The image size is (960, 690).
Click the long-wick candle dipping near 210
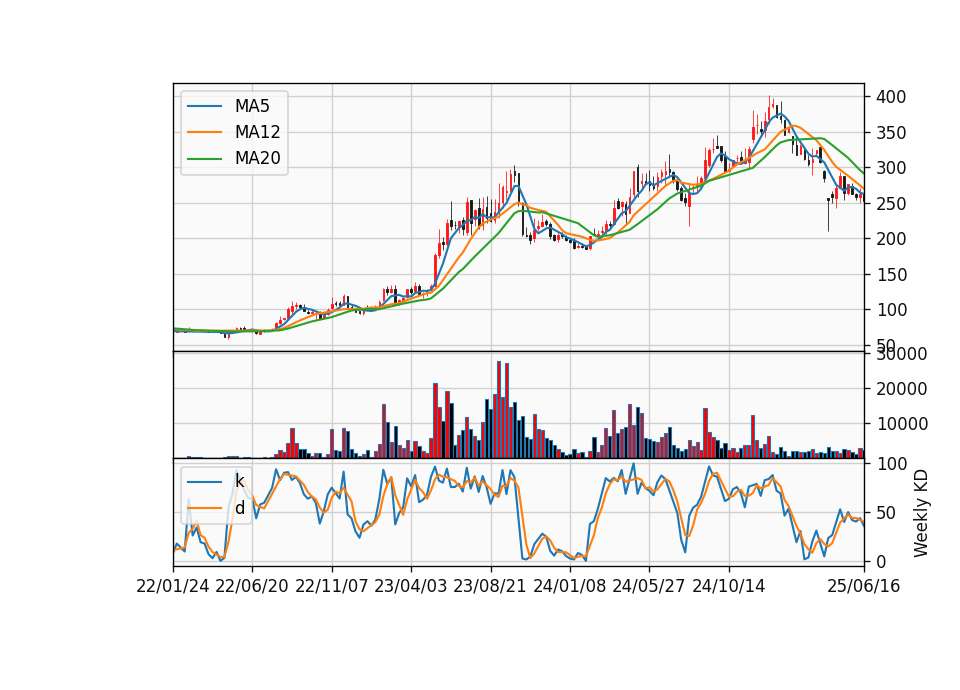point(828,214)
